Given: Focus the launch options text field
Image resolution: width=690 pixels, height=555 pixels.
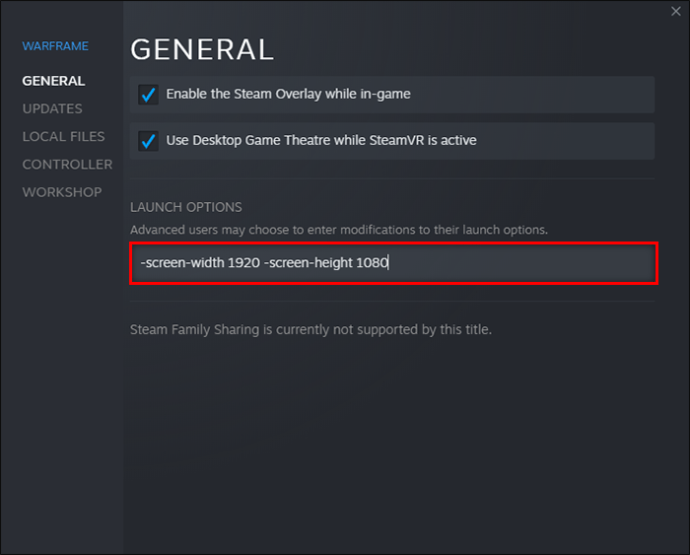Looking at the screenshot, I should tap(520, 263).
